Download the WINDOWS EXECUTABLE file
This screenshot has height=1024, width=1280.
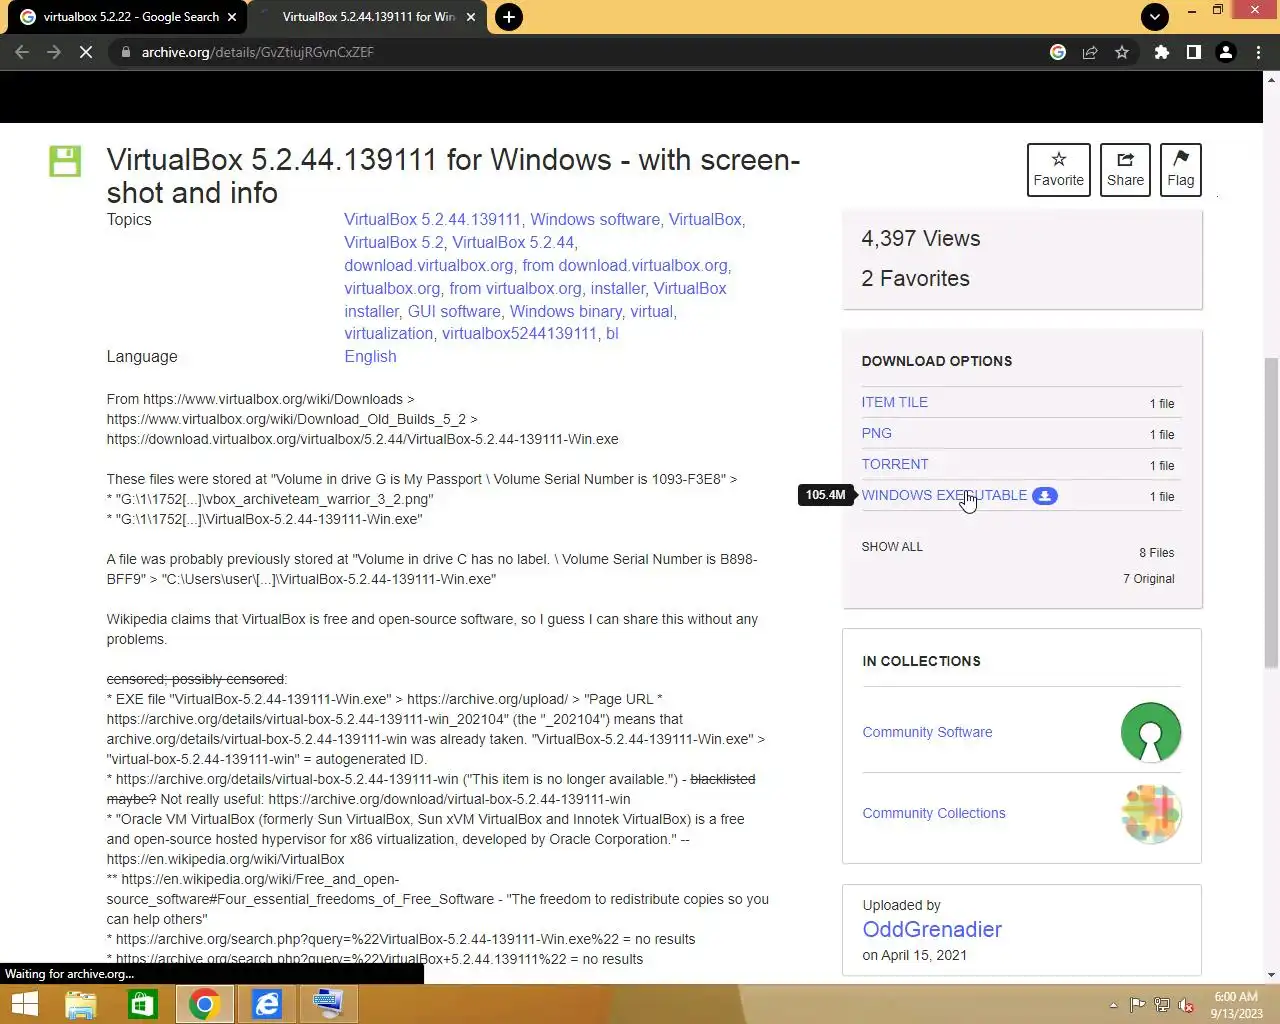coord(944,495)
